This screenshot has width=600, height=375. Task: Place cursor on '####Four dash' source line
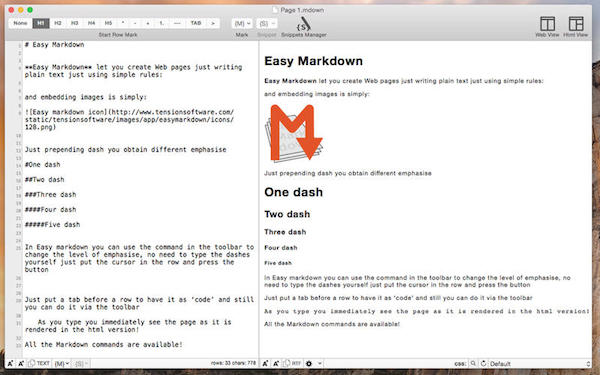point(50,209)
